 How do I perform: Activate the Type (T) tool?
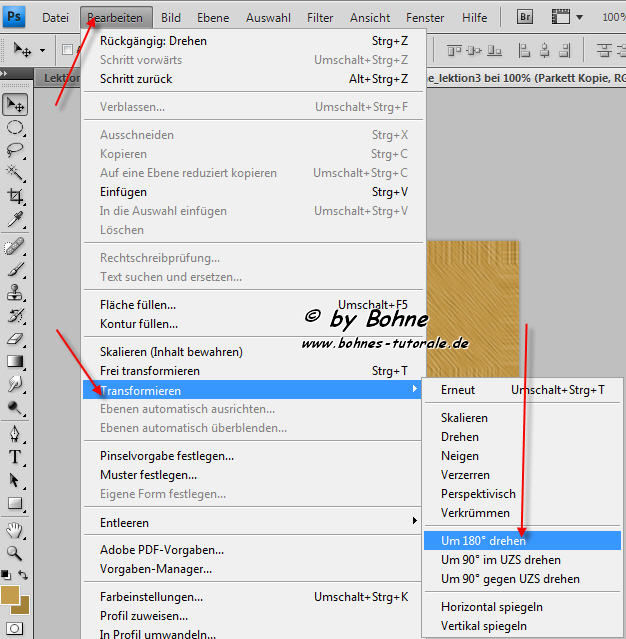pos(16,457)
